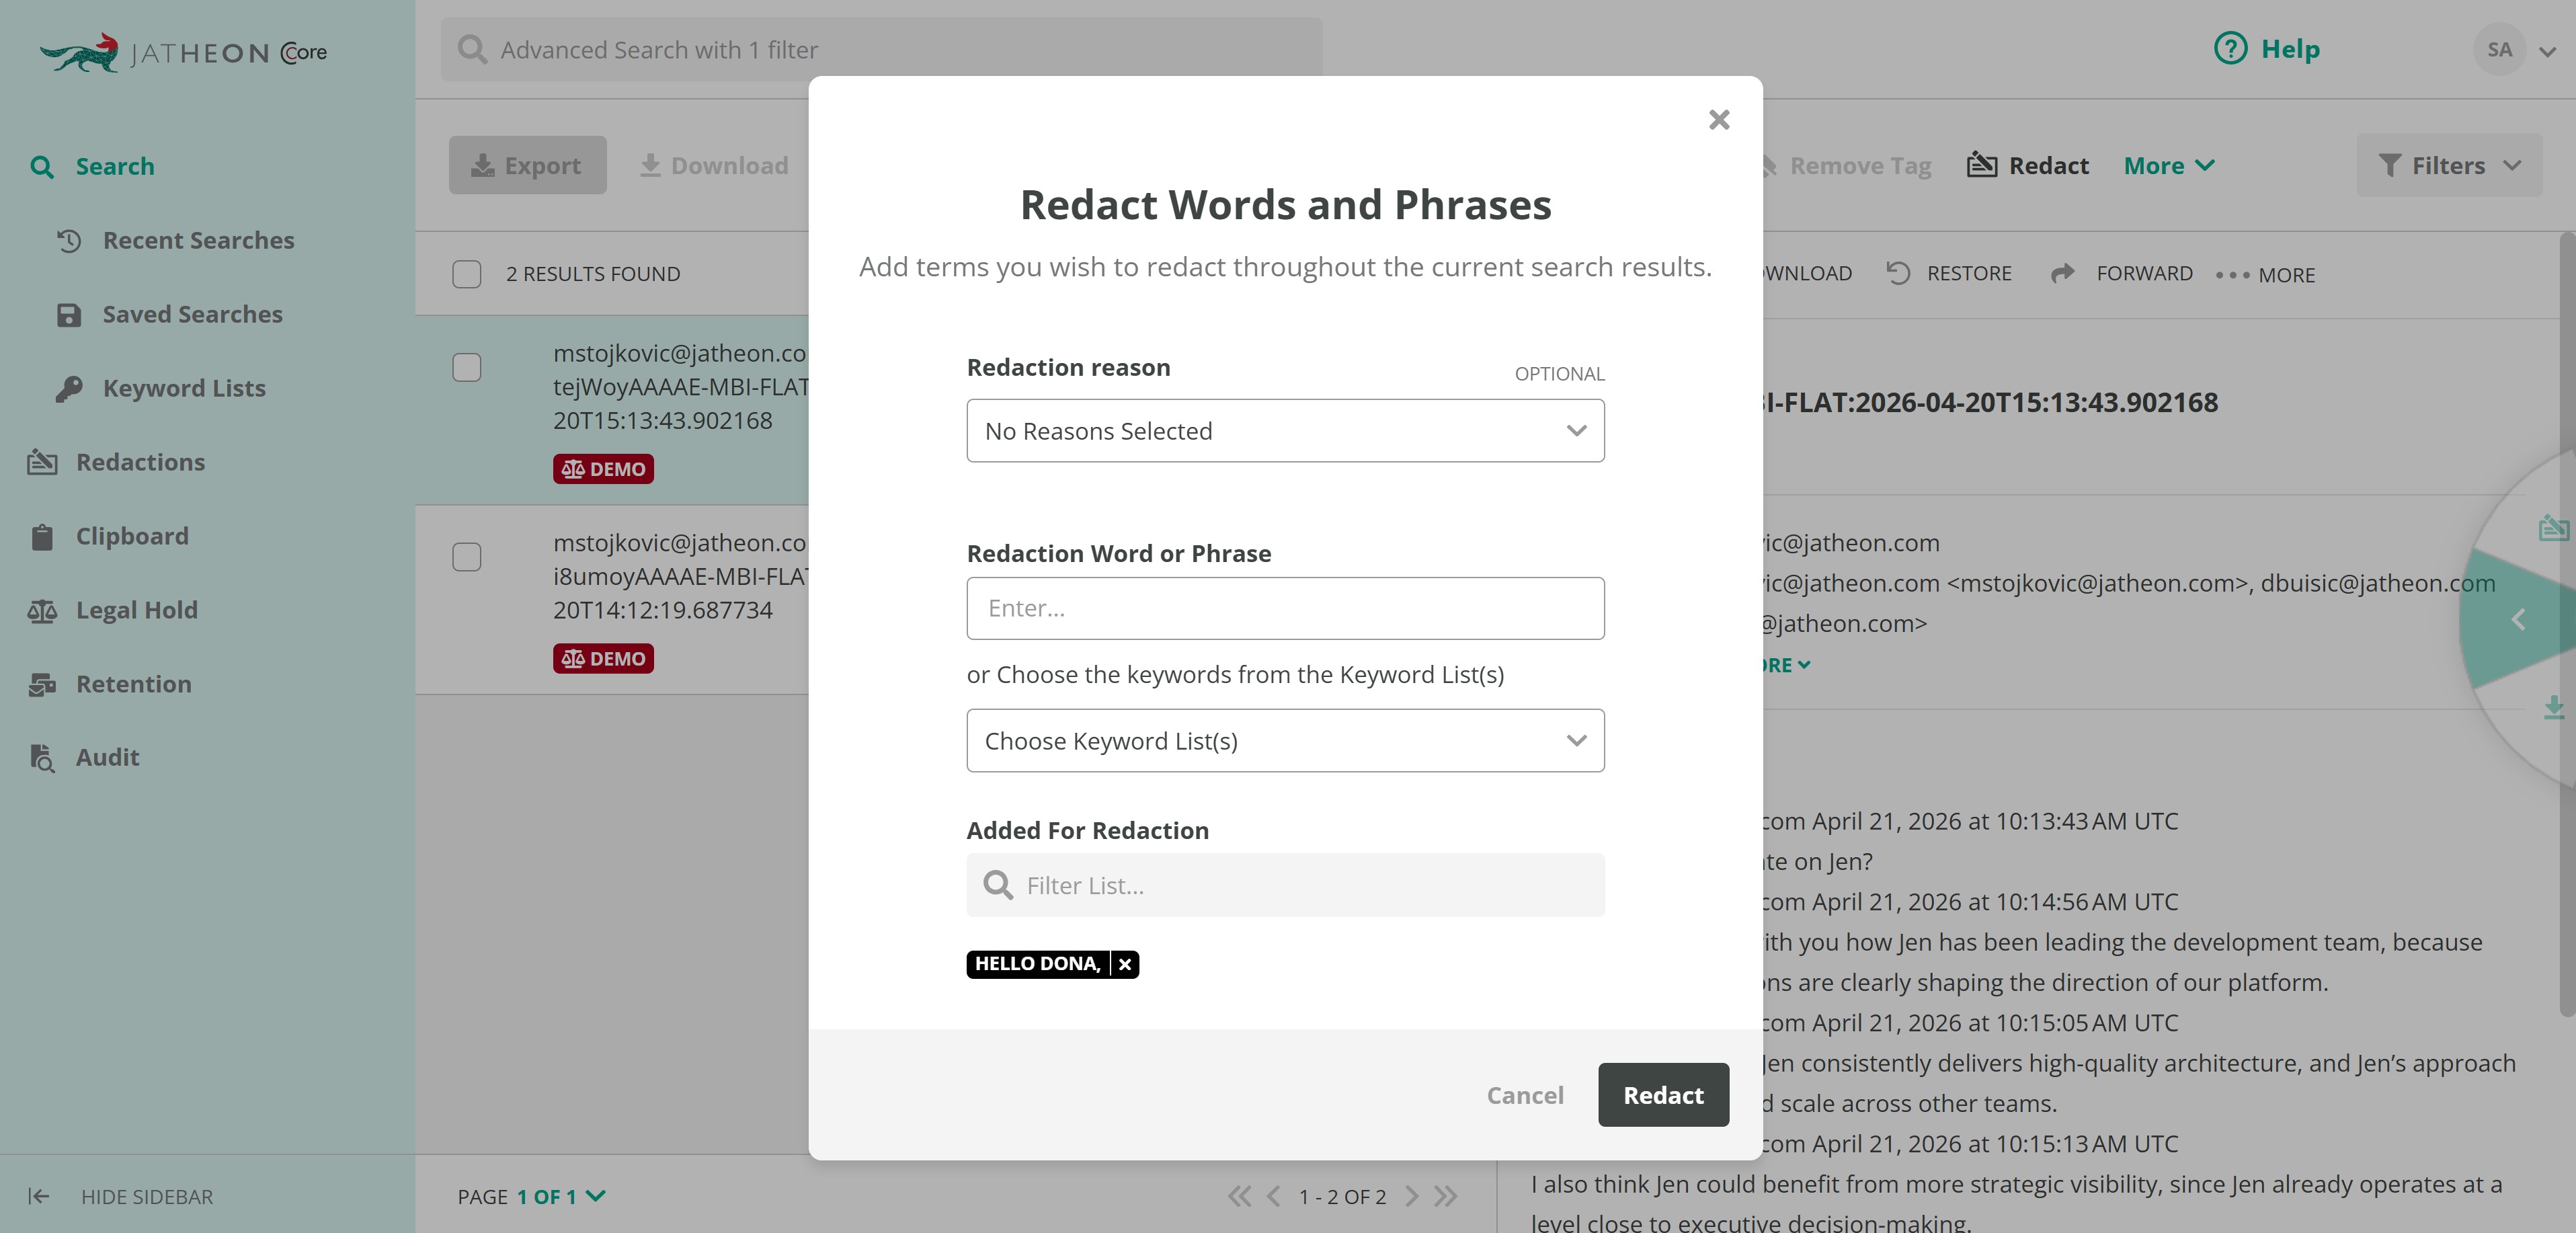Click the Advanced Search bar

tap(881, 49)
